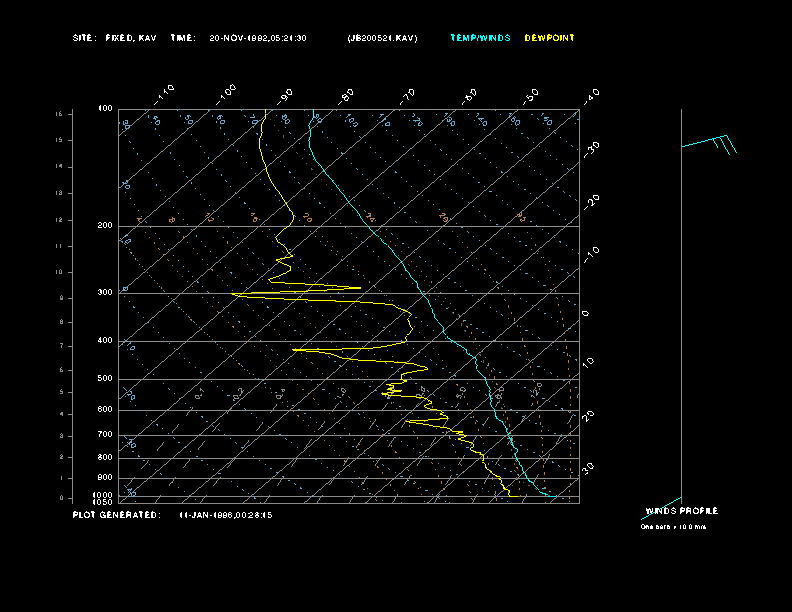Click the 1000 pressure level label

pyautogui.click(x=103, y=495)
